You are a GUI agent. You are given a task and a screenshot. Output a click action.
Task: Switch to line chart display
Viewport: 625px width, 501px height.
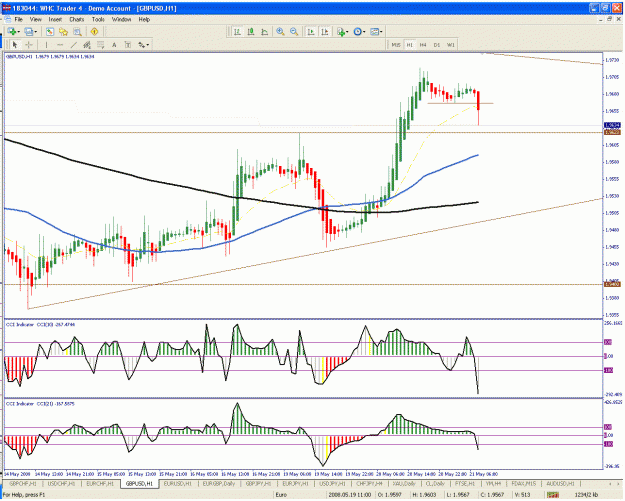point(264,32)
